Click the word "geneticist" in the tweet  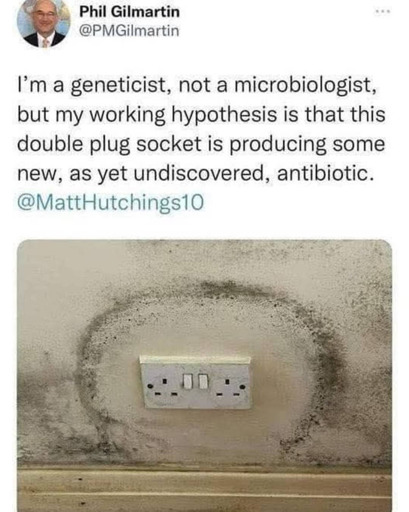point(119,85)
